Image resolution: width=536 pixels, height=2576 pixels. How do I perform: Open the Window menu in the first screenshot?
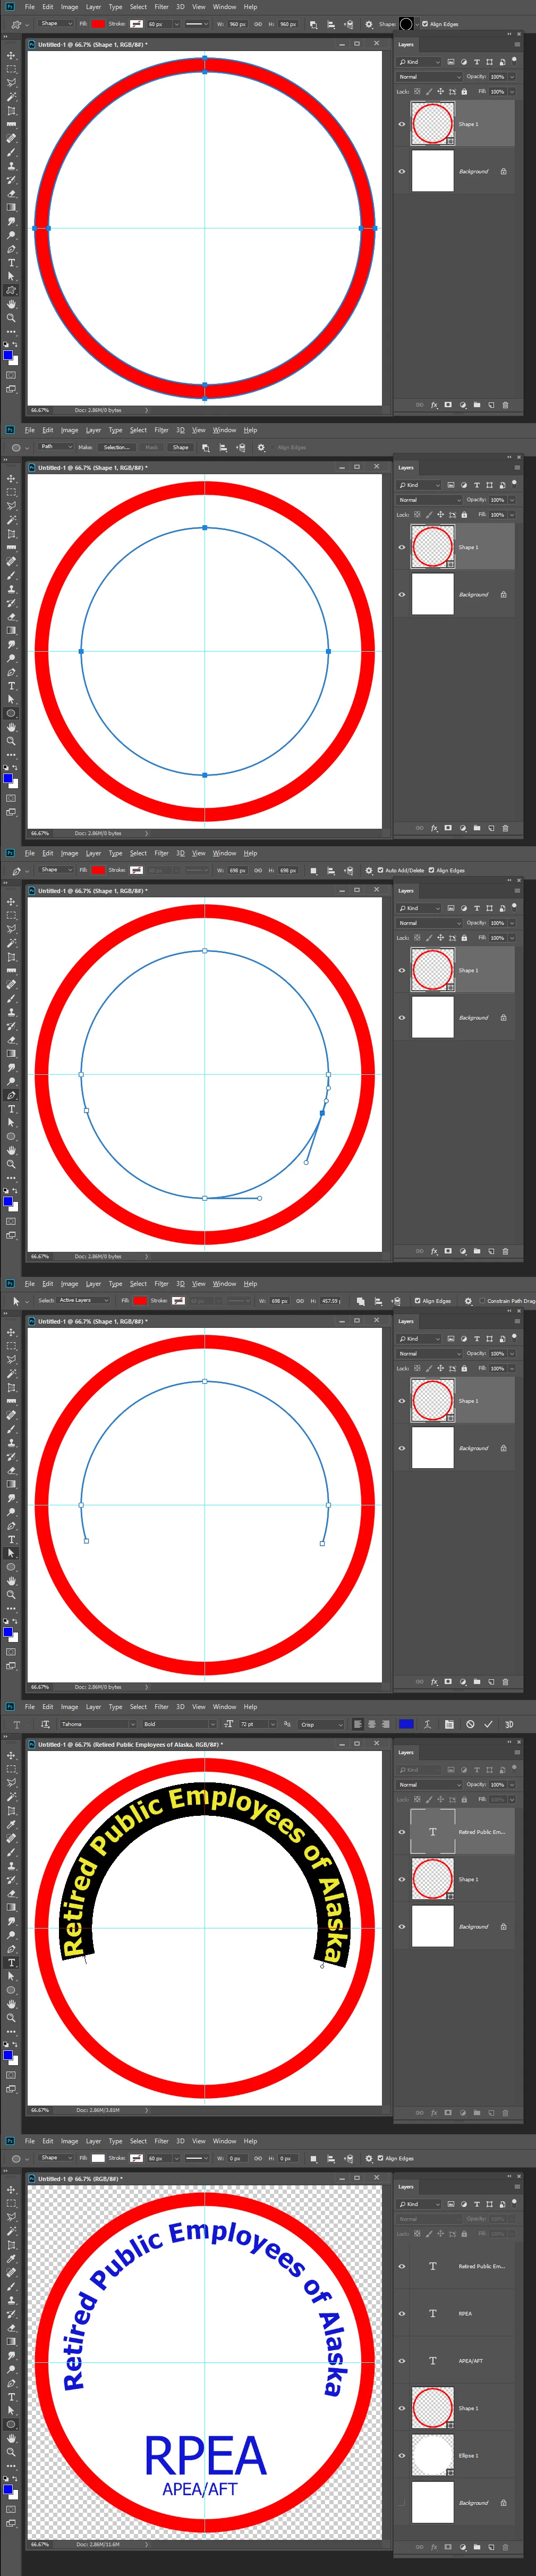[x=224, y=7]
